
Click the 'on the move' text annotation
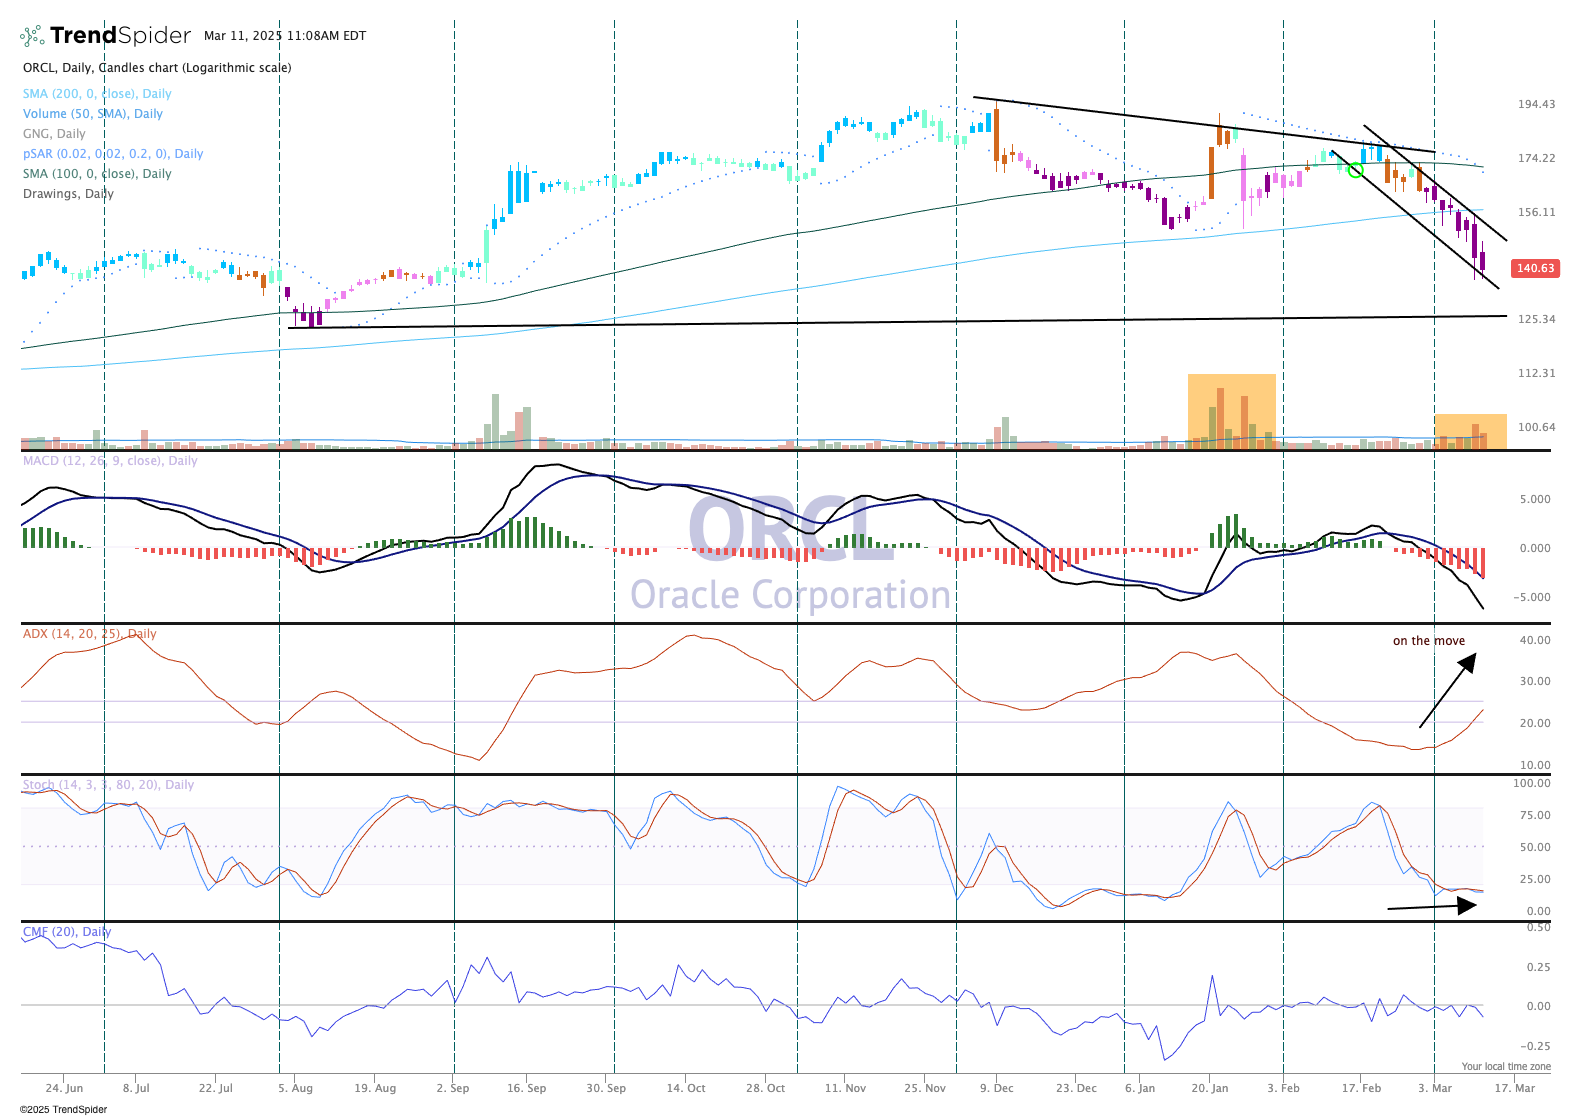point(1428,641)
